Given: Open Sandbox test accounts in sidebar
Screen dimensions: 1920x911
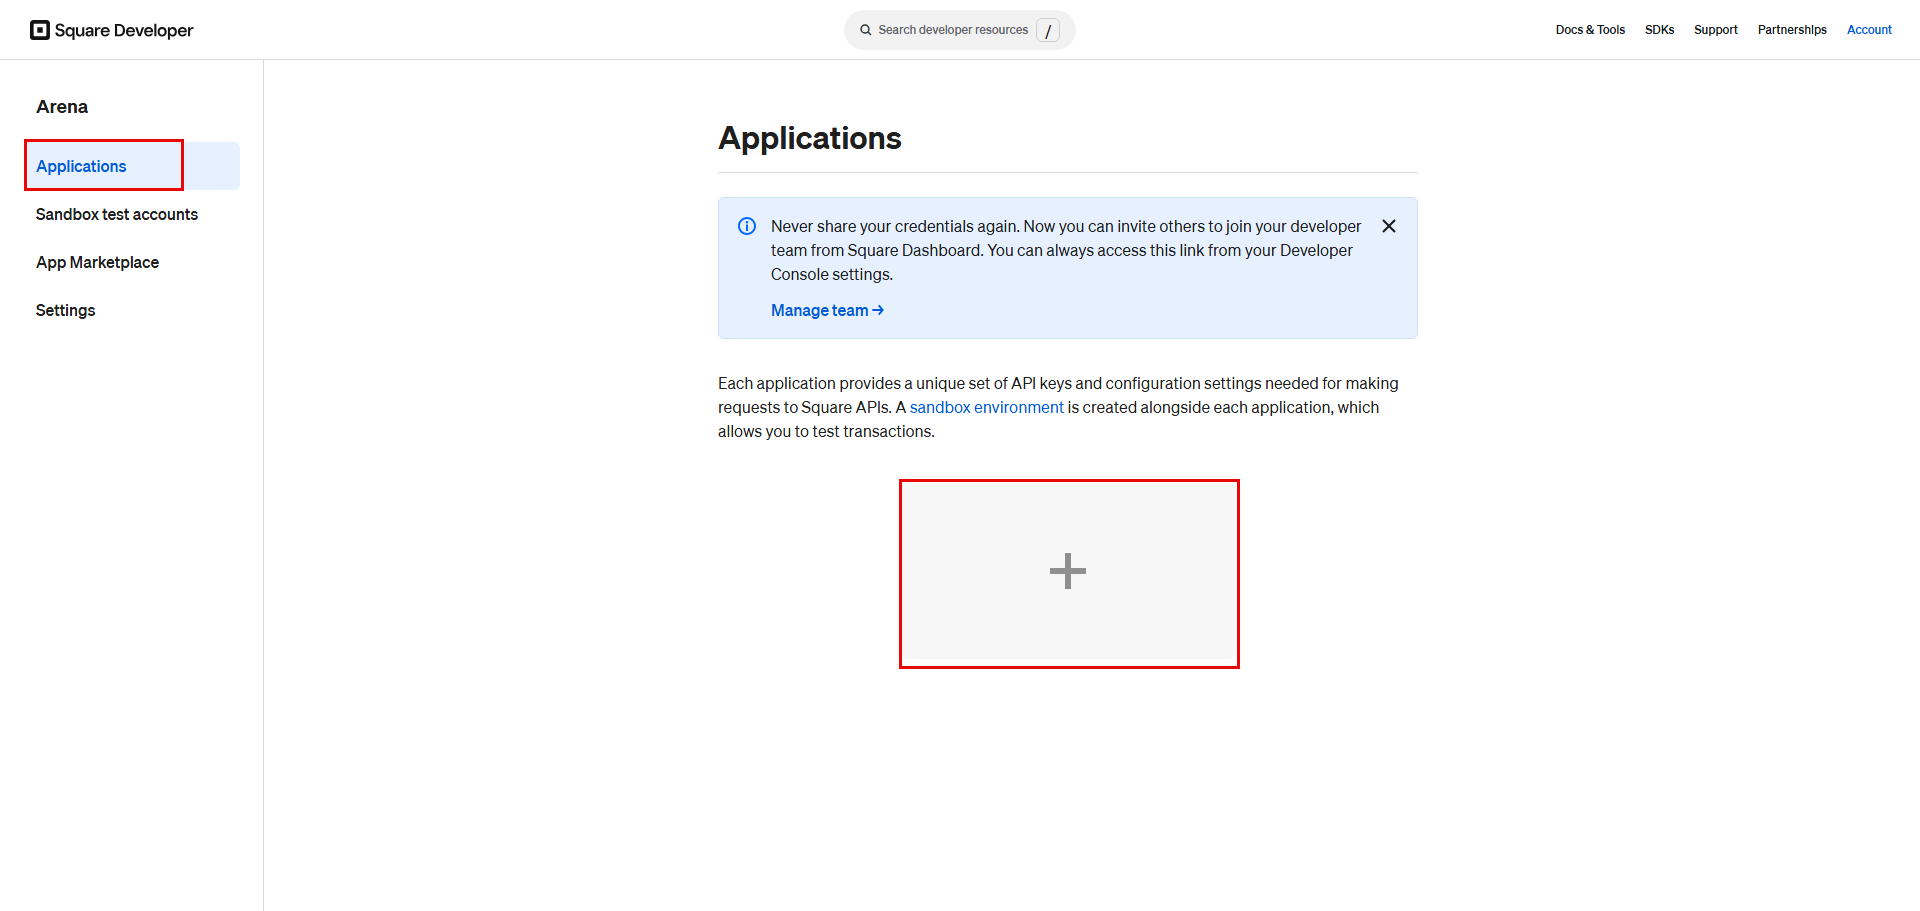Looking at the screenshot, I should tap(117, 214).
